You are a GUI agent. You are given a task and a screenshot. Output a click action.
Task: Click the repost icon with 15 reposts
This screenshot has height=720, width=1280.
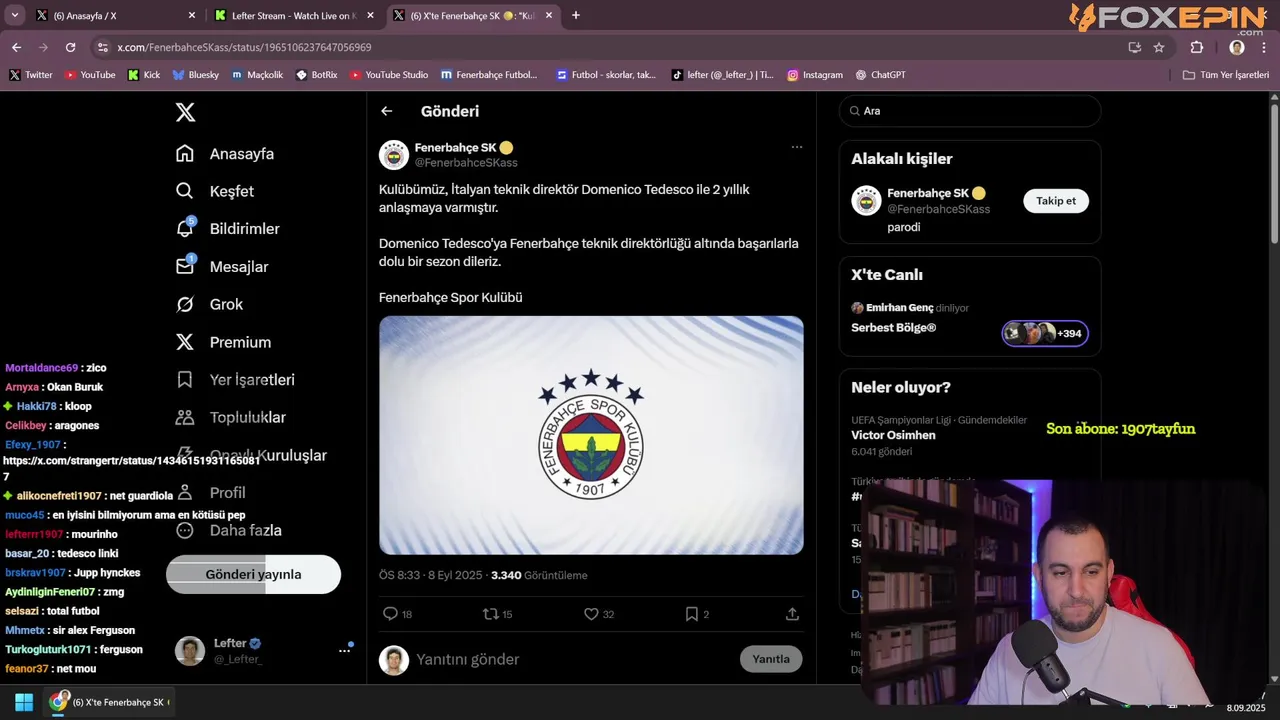click(x=491, y=614)
